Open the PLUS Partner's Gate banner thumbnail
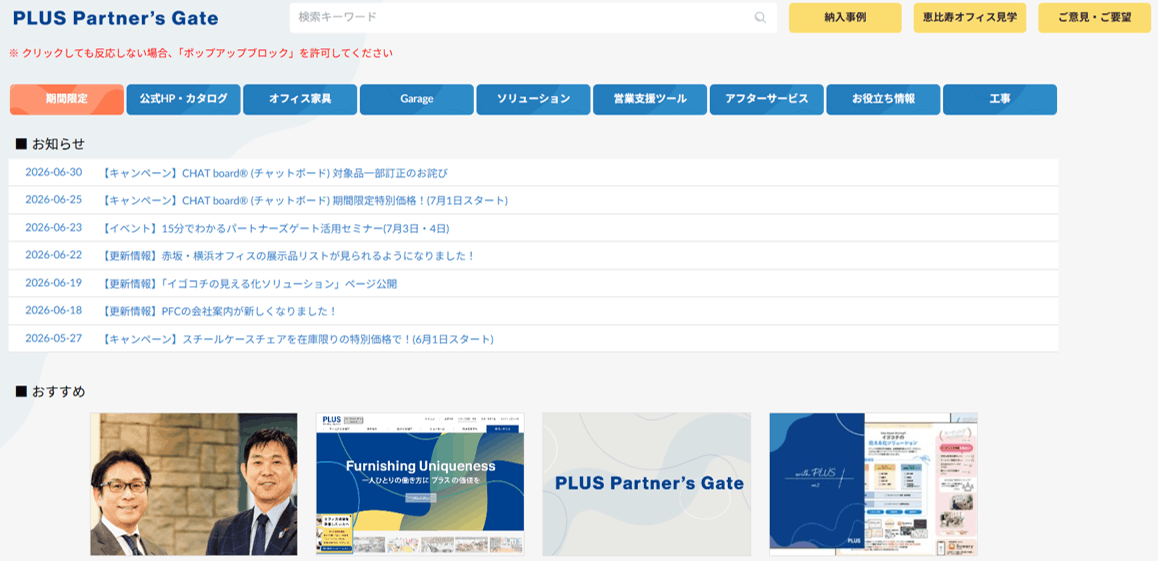 click(647, 484)
